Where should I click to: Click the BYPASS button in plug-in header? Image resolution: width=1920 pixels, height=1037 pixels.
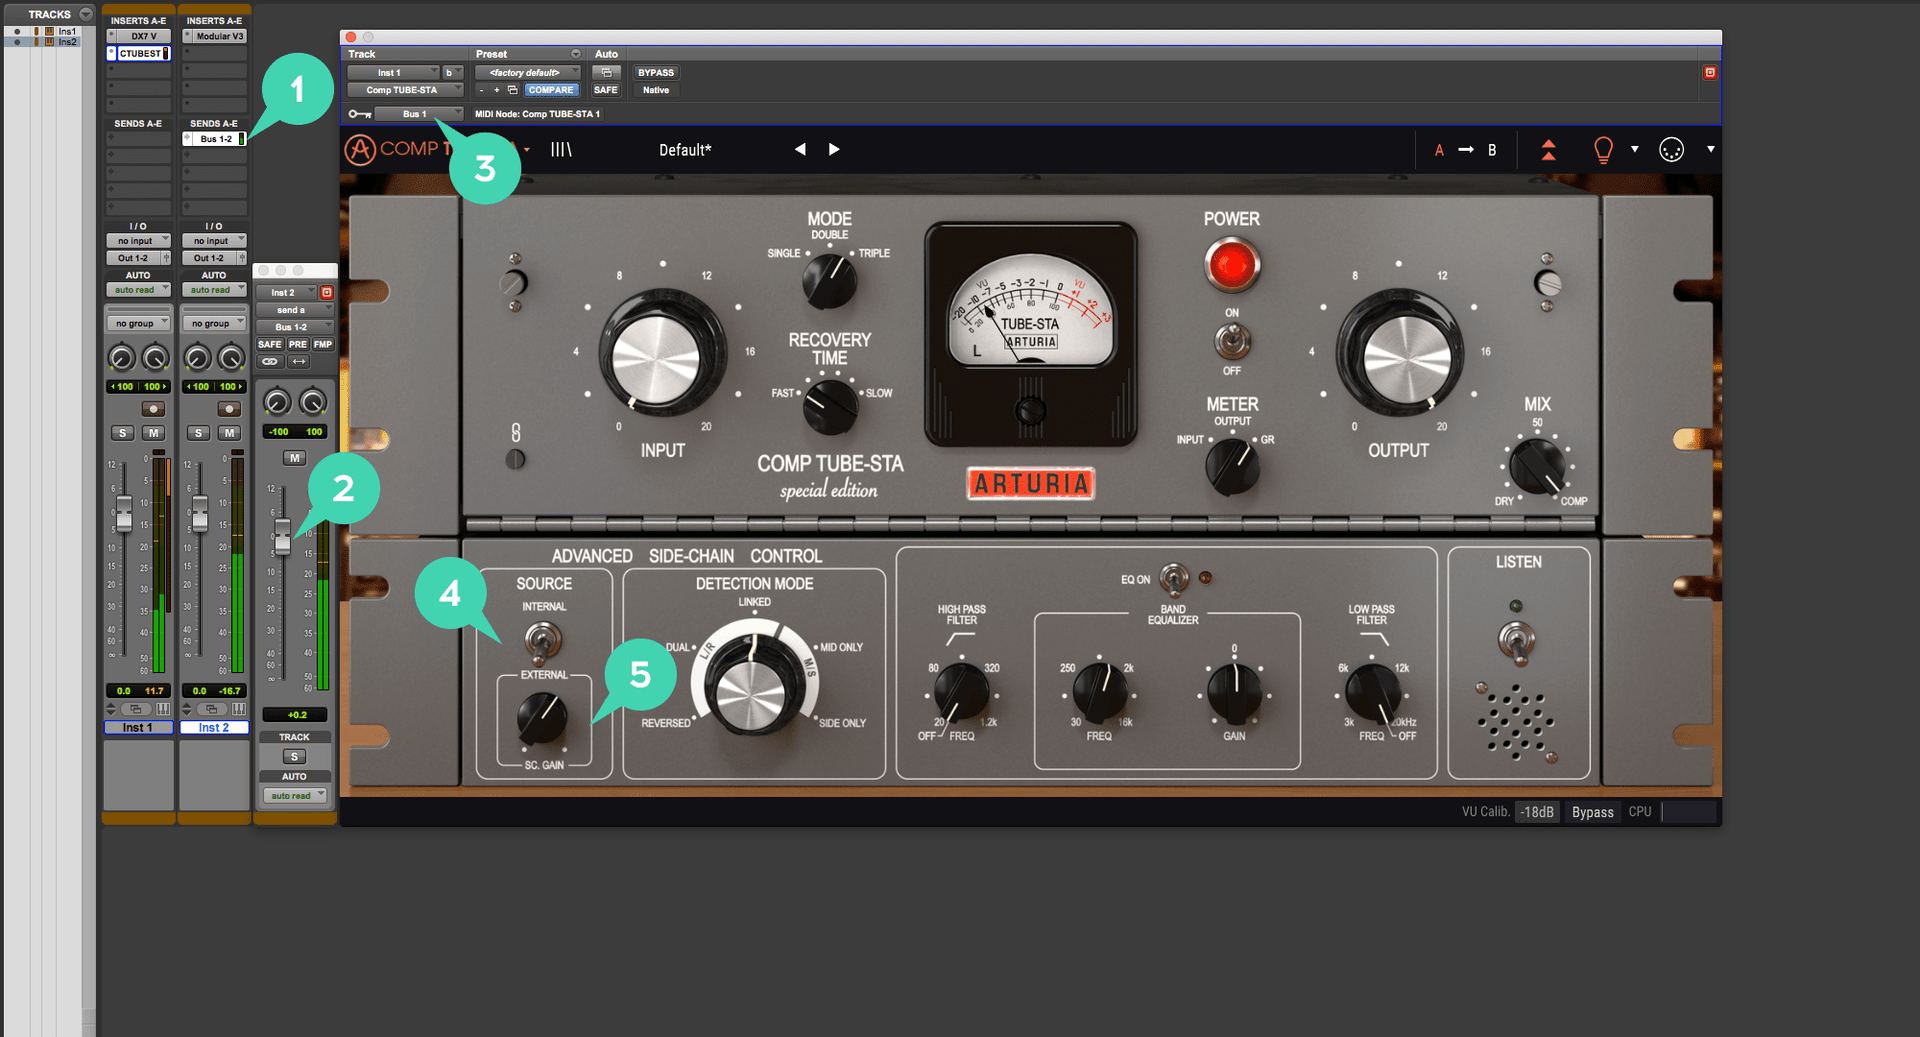click(656, 72)
